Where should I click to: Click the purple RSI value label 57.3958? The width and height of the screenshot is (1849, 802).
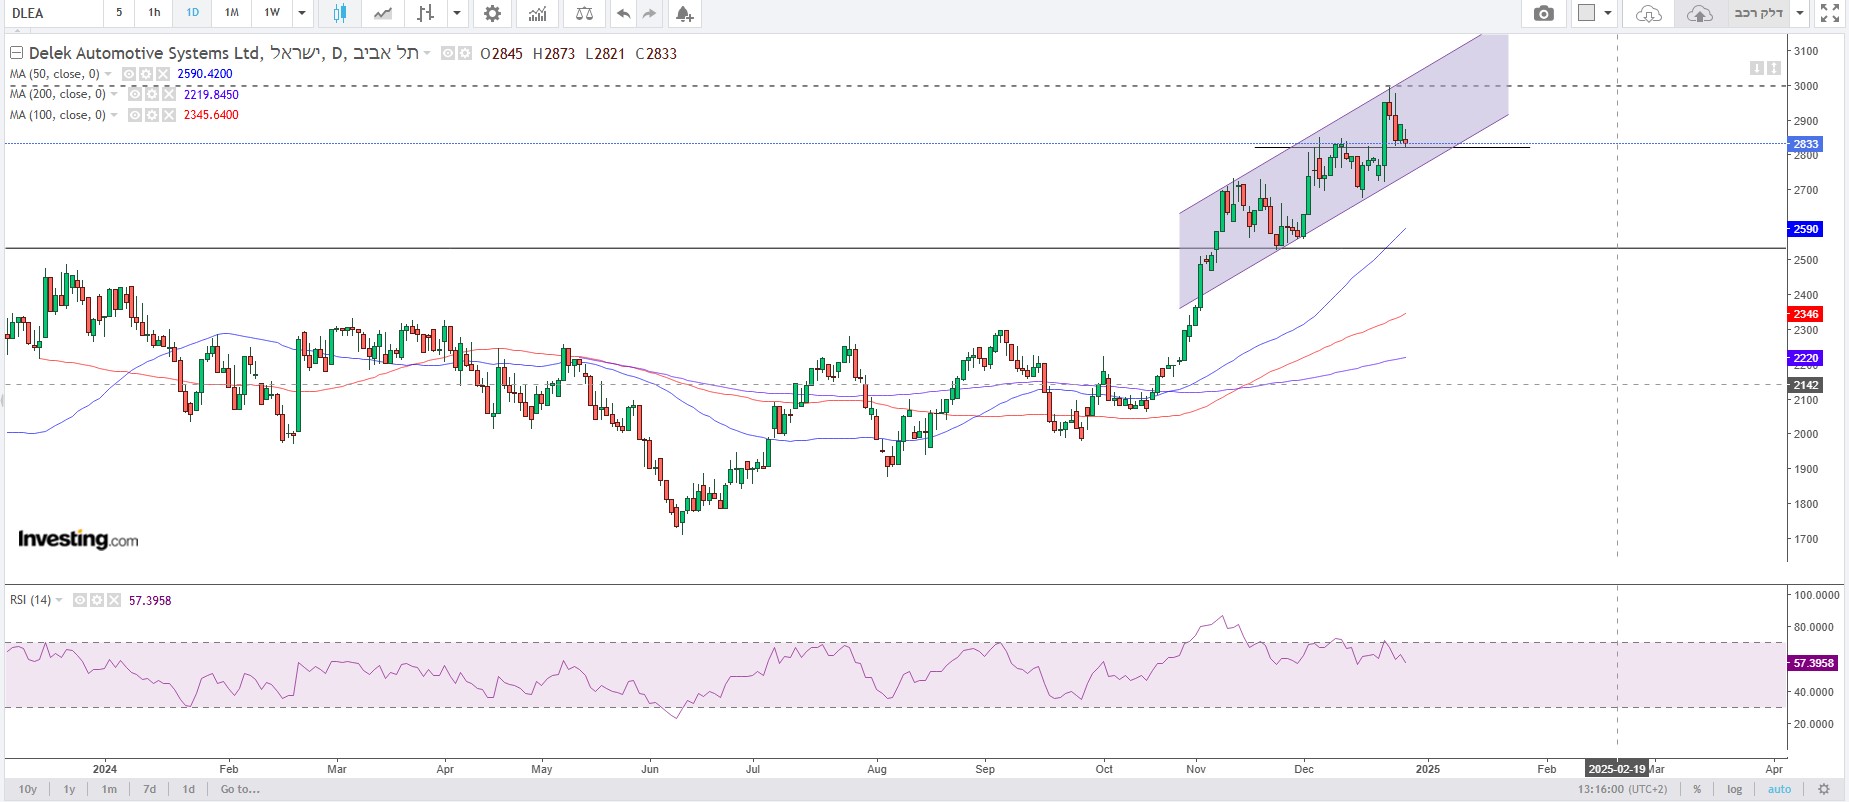tap(1813, 663)
